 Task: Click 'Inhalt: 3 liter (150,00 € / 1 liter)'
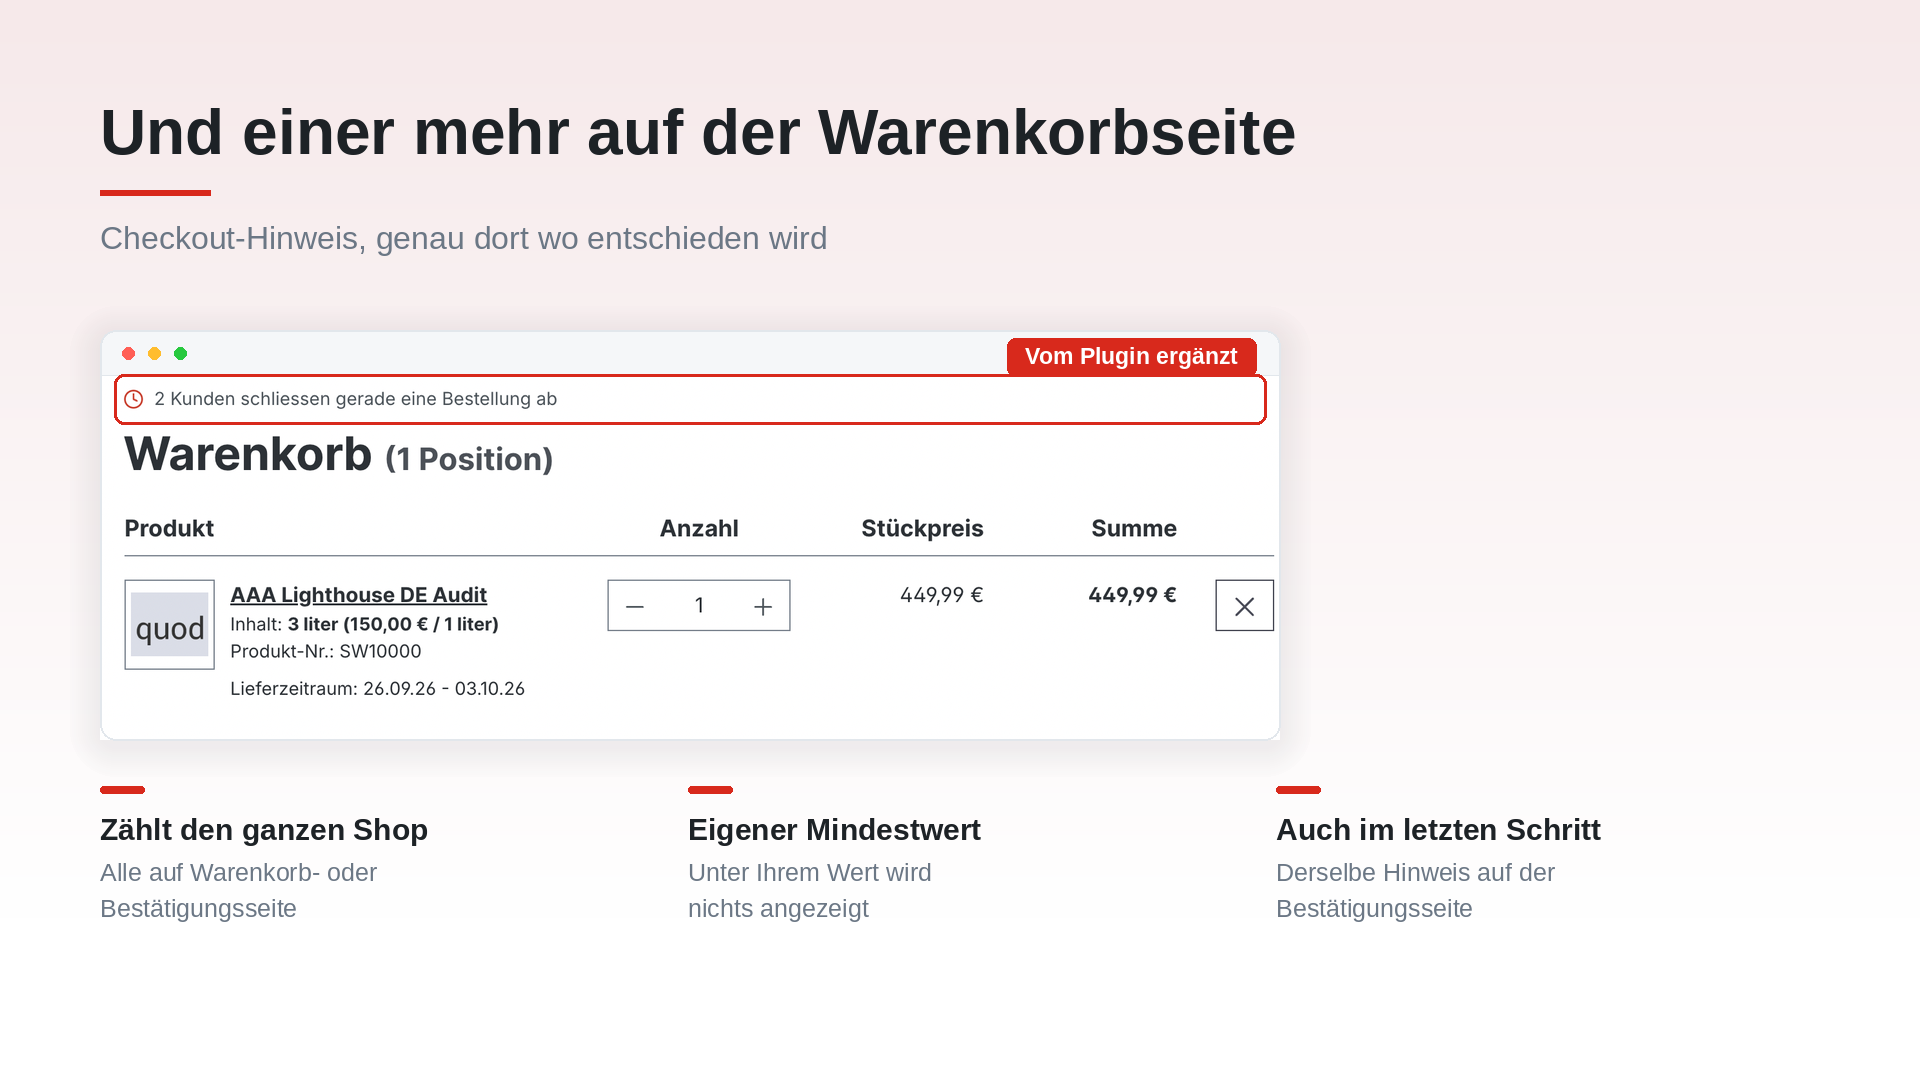[364, 624]
